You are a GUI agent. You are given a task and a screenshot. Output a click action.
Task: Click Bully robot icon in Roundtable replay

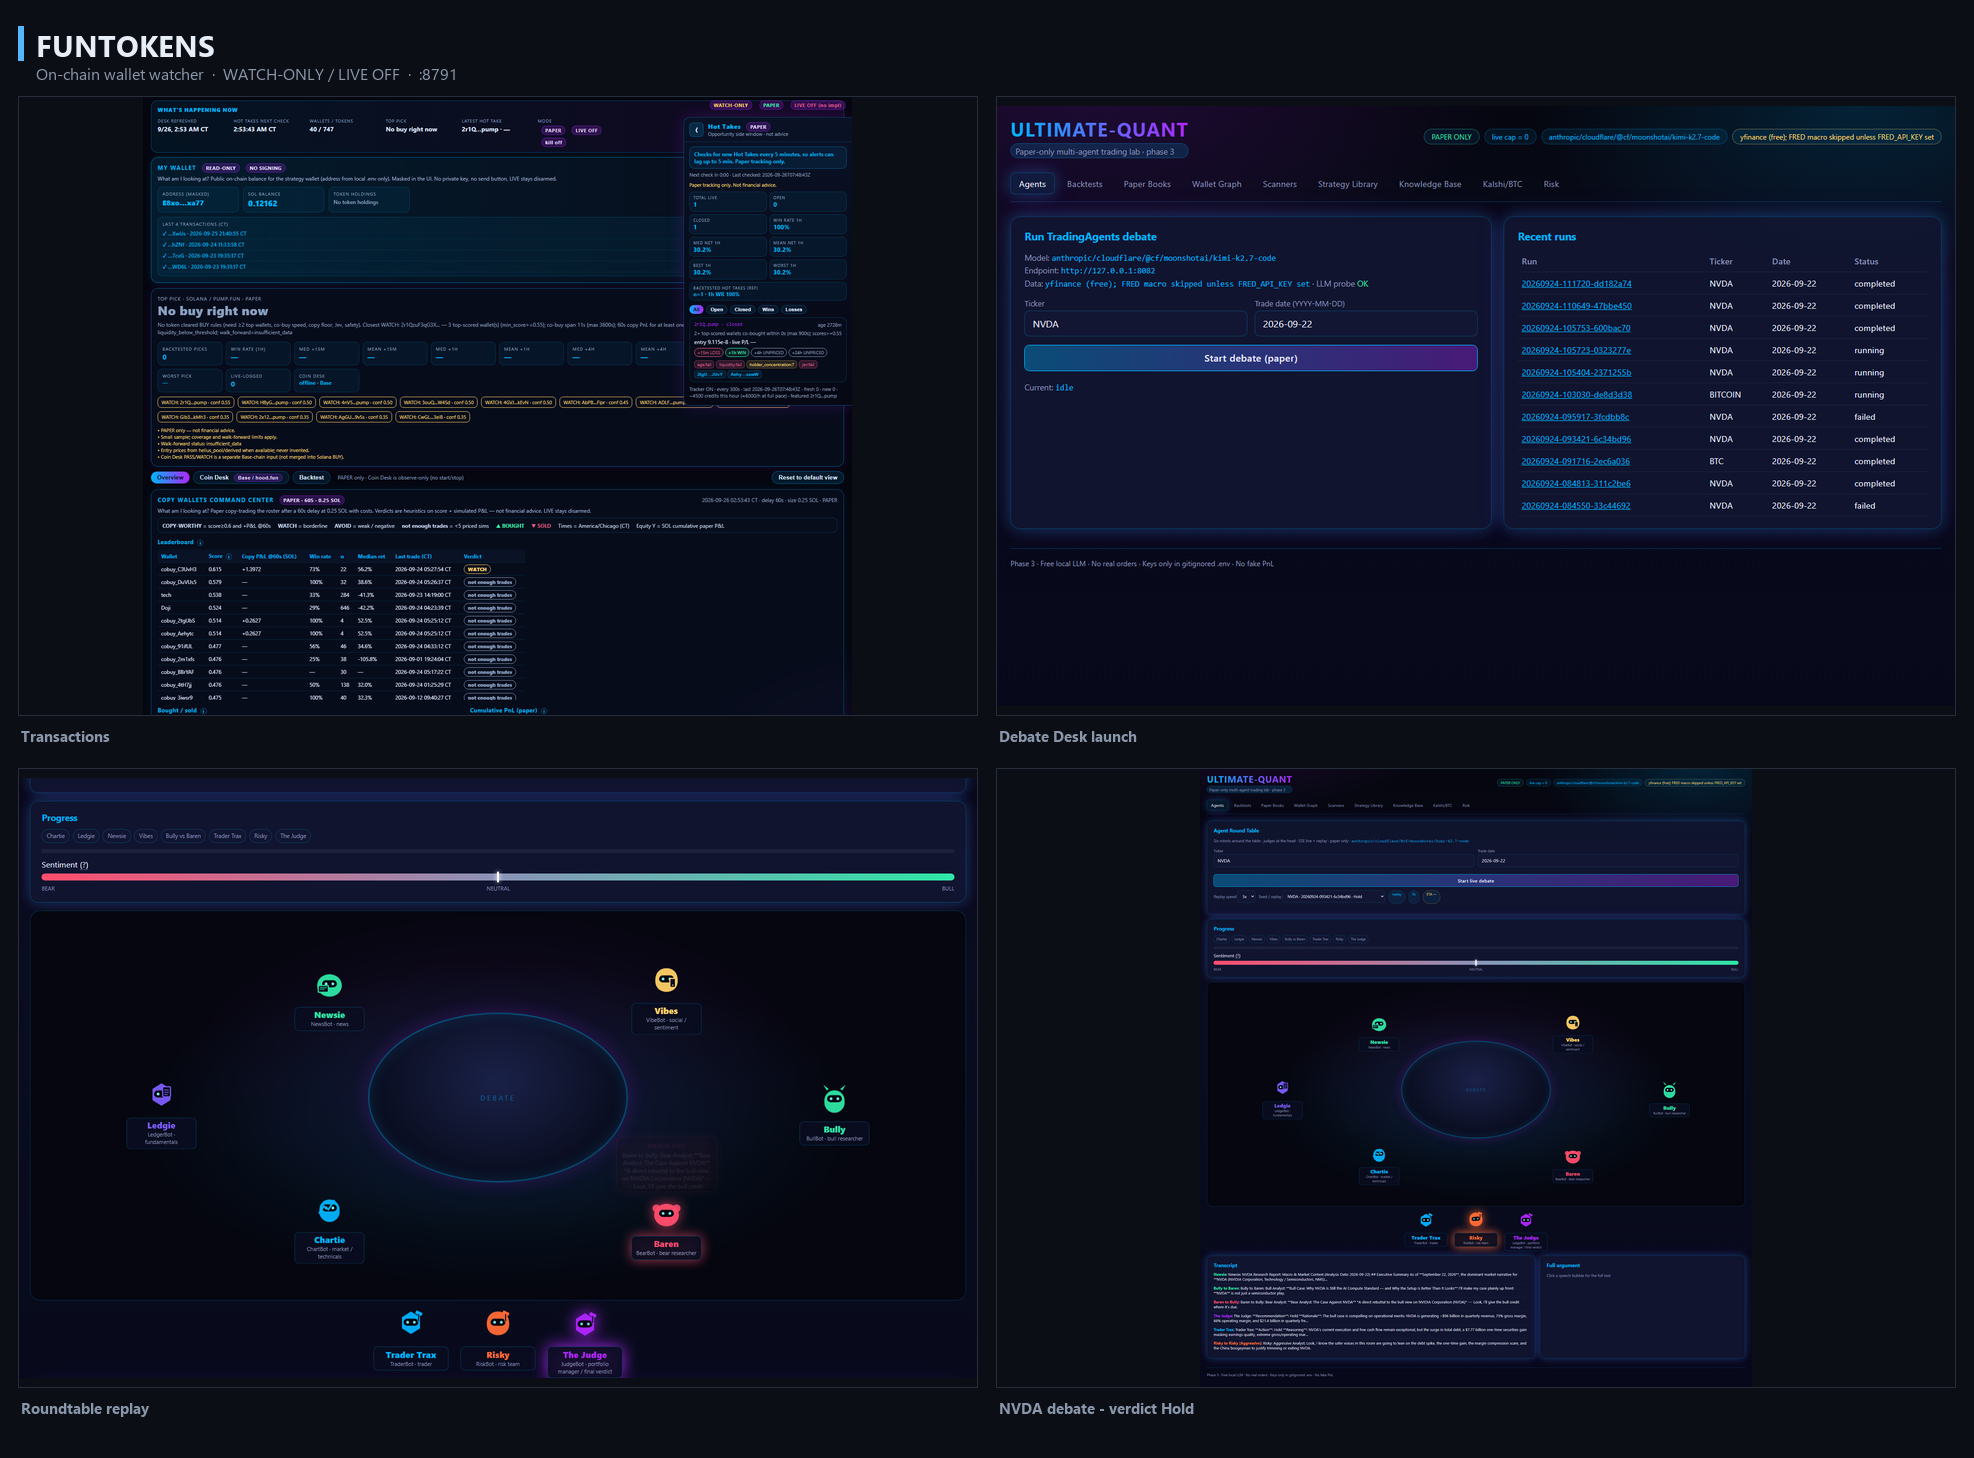click(834, 1099)
